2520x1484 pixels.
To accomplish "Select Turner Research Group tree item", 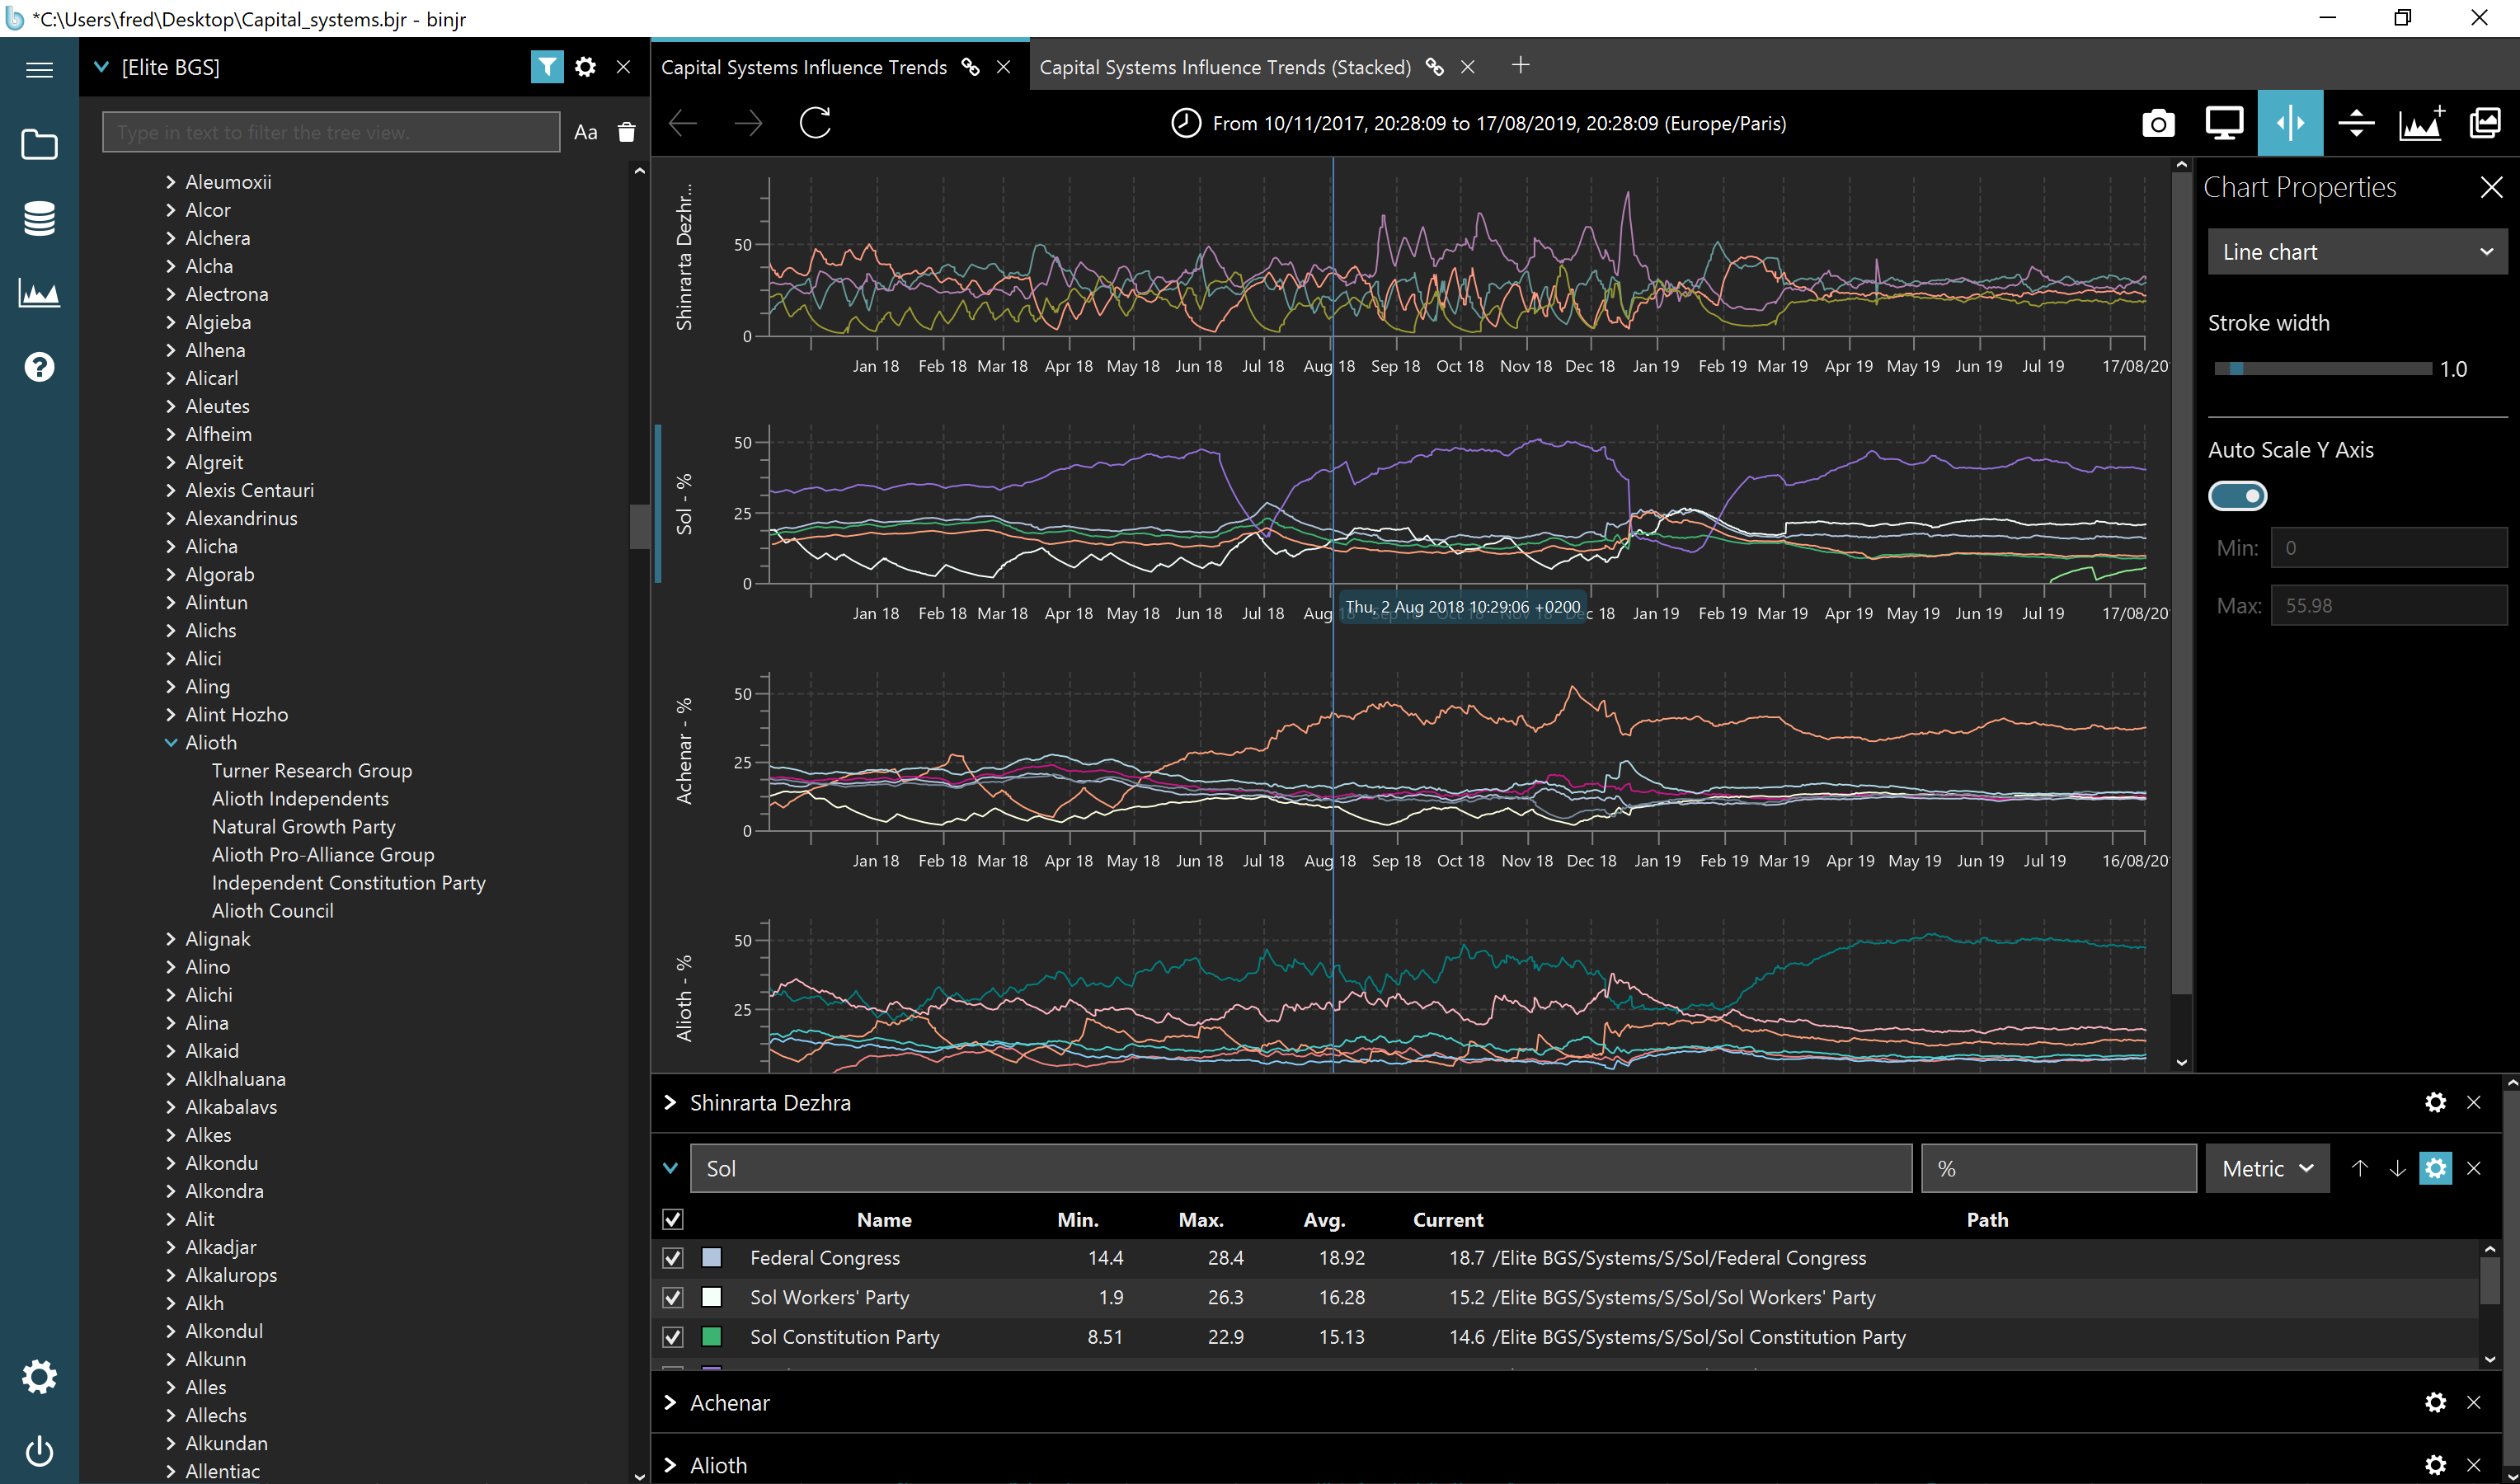I will [312, 770].
